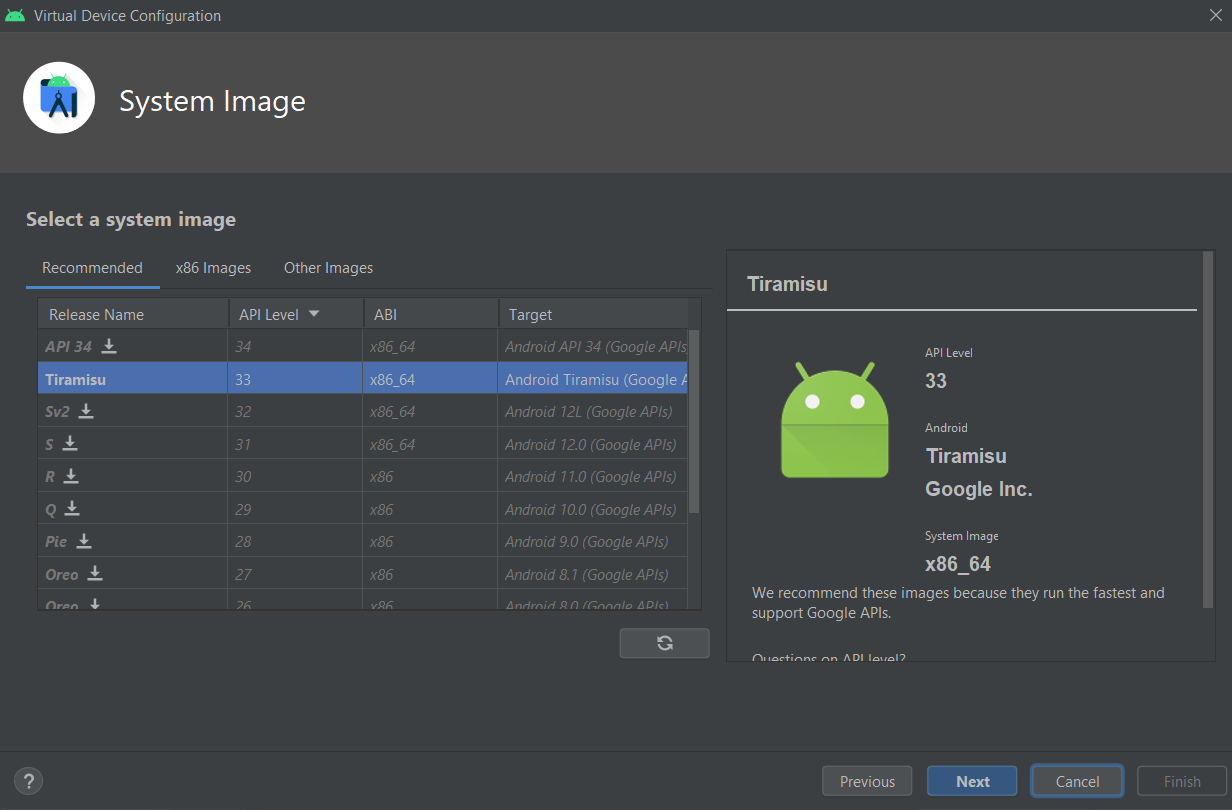Click the Cancel button
This screenshot has height=810, width=1232.
pos(1077,782)
